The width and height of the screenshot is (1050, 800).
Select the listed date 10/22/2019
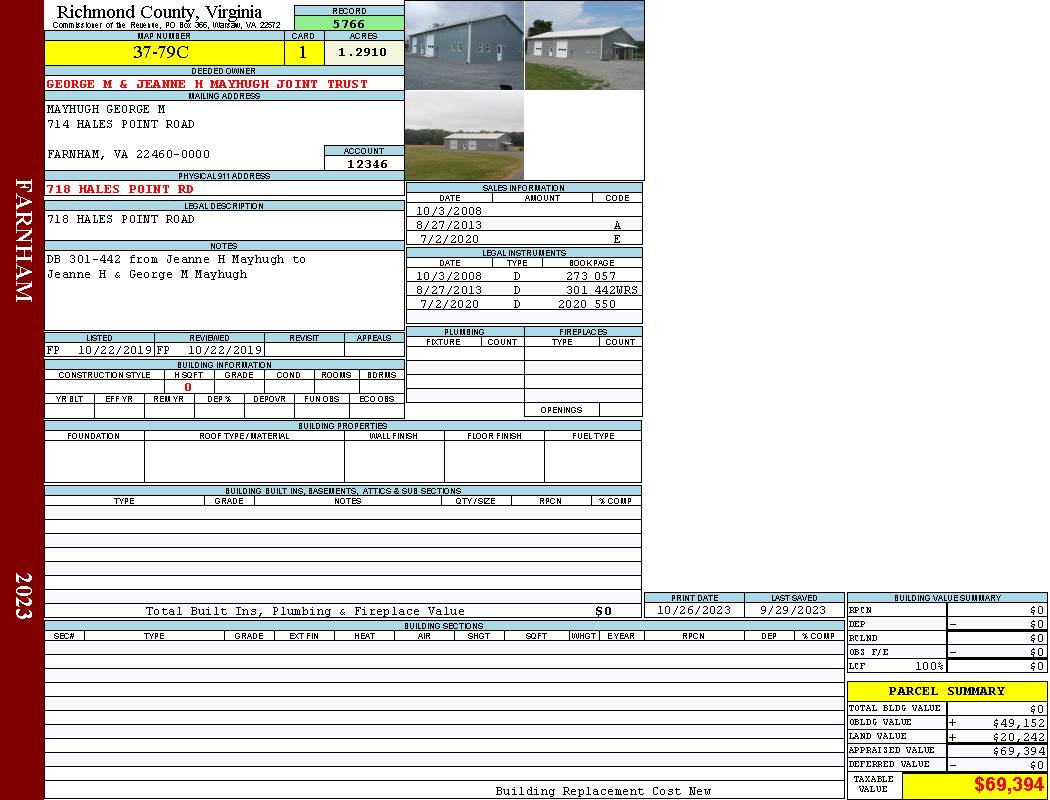114,351
